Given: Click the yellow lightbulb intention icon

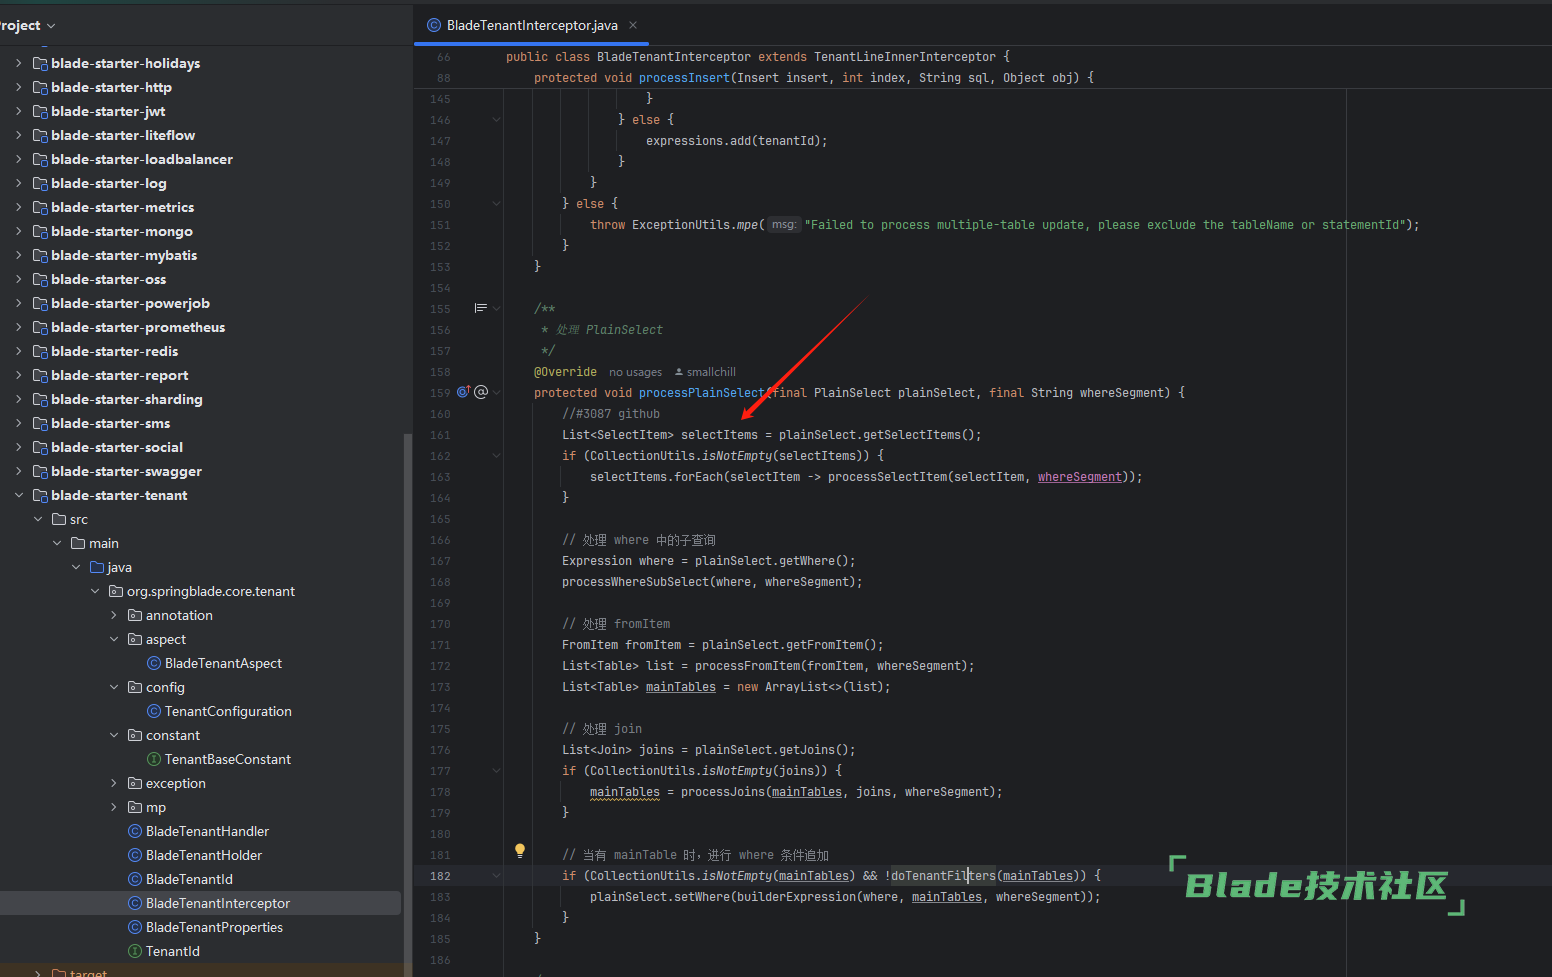Looking at the screenshot, I should (520, 851).
